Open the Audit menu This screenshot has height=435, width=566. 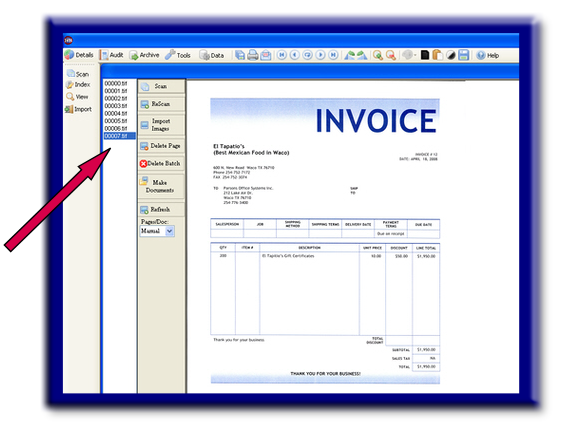112,55
